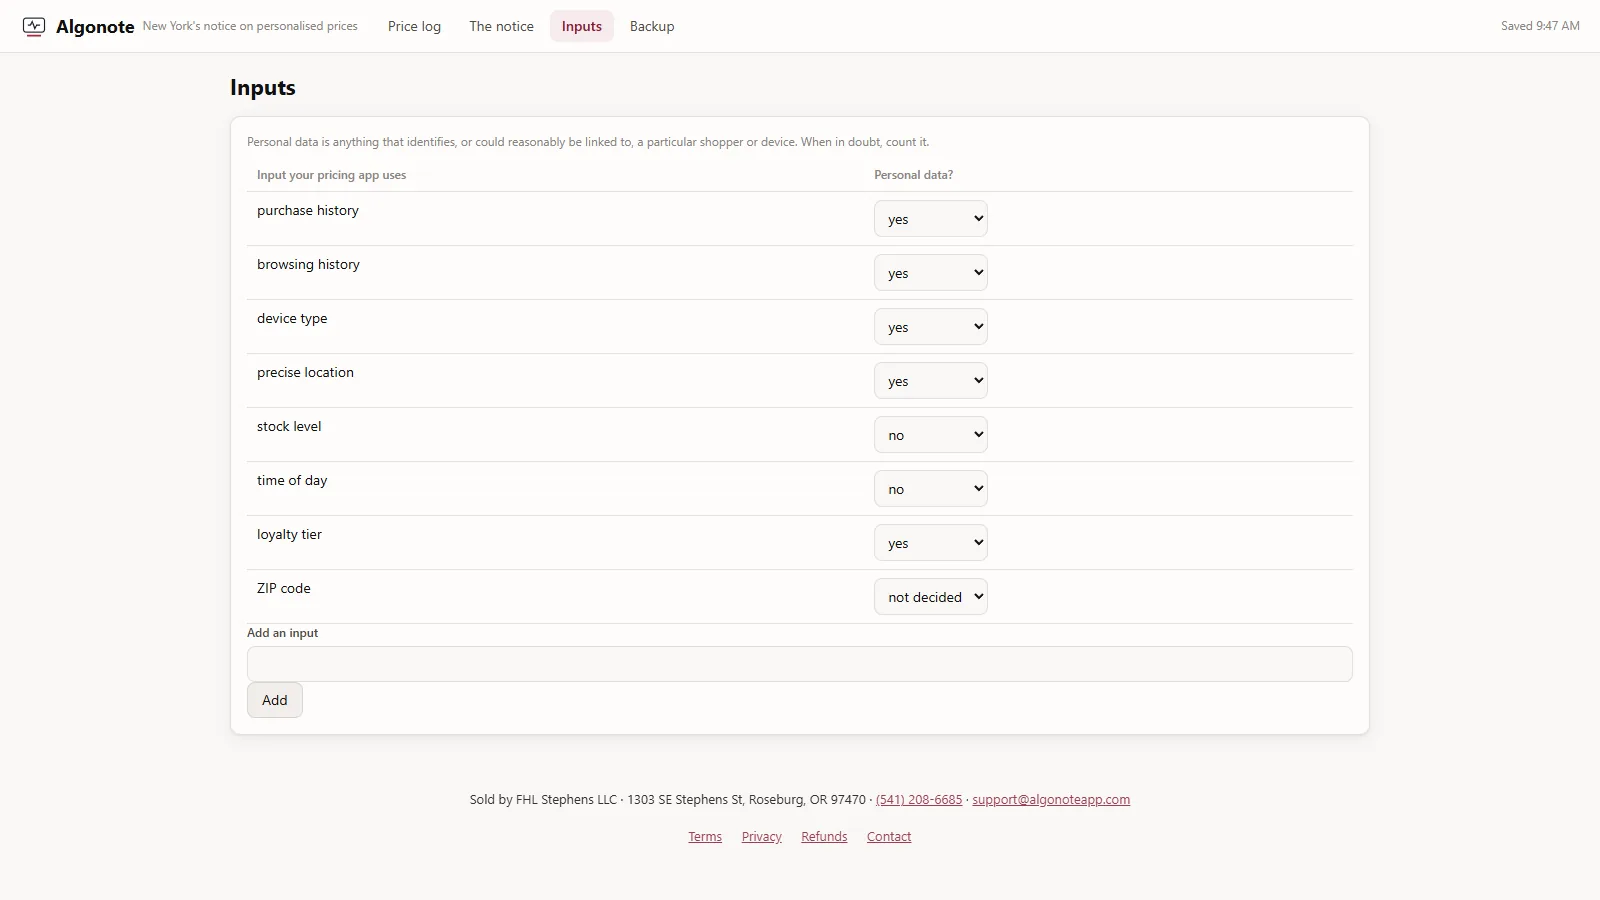
Task: Expand device type personal data dropdown
Action: 930,327
